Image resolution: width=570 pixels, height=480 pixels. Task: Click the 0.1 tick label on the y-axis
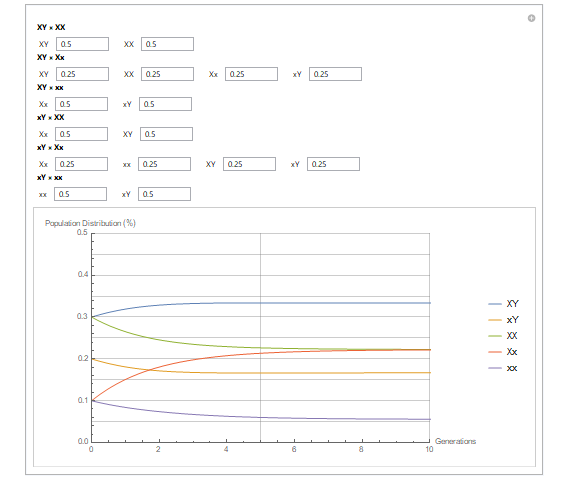[83, 400]
